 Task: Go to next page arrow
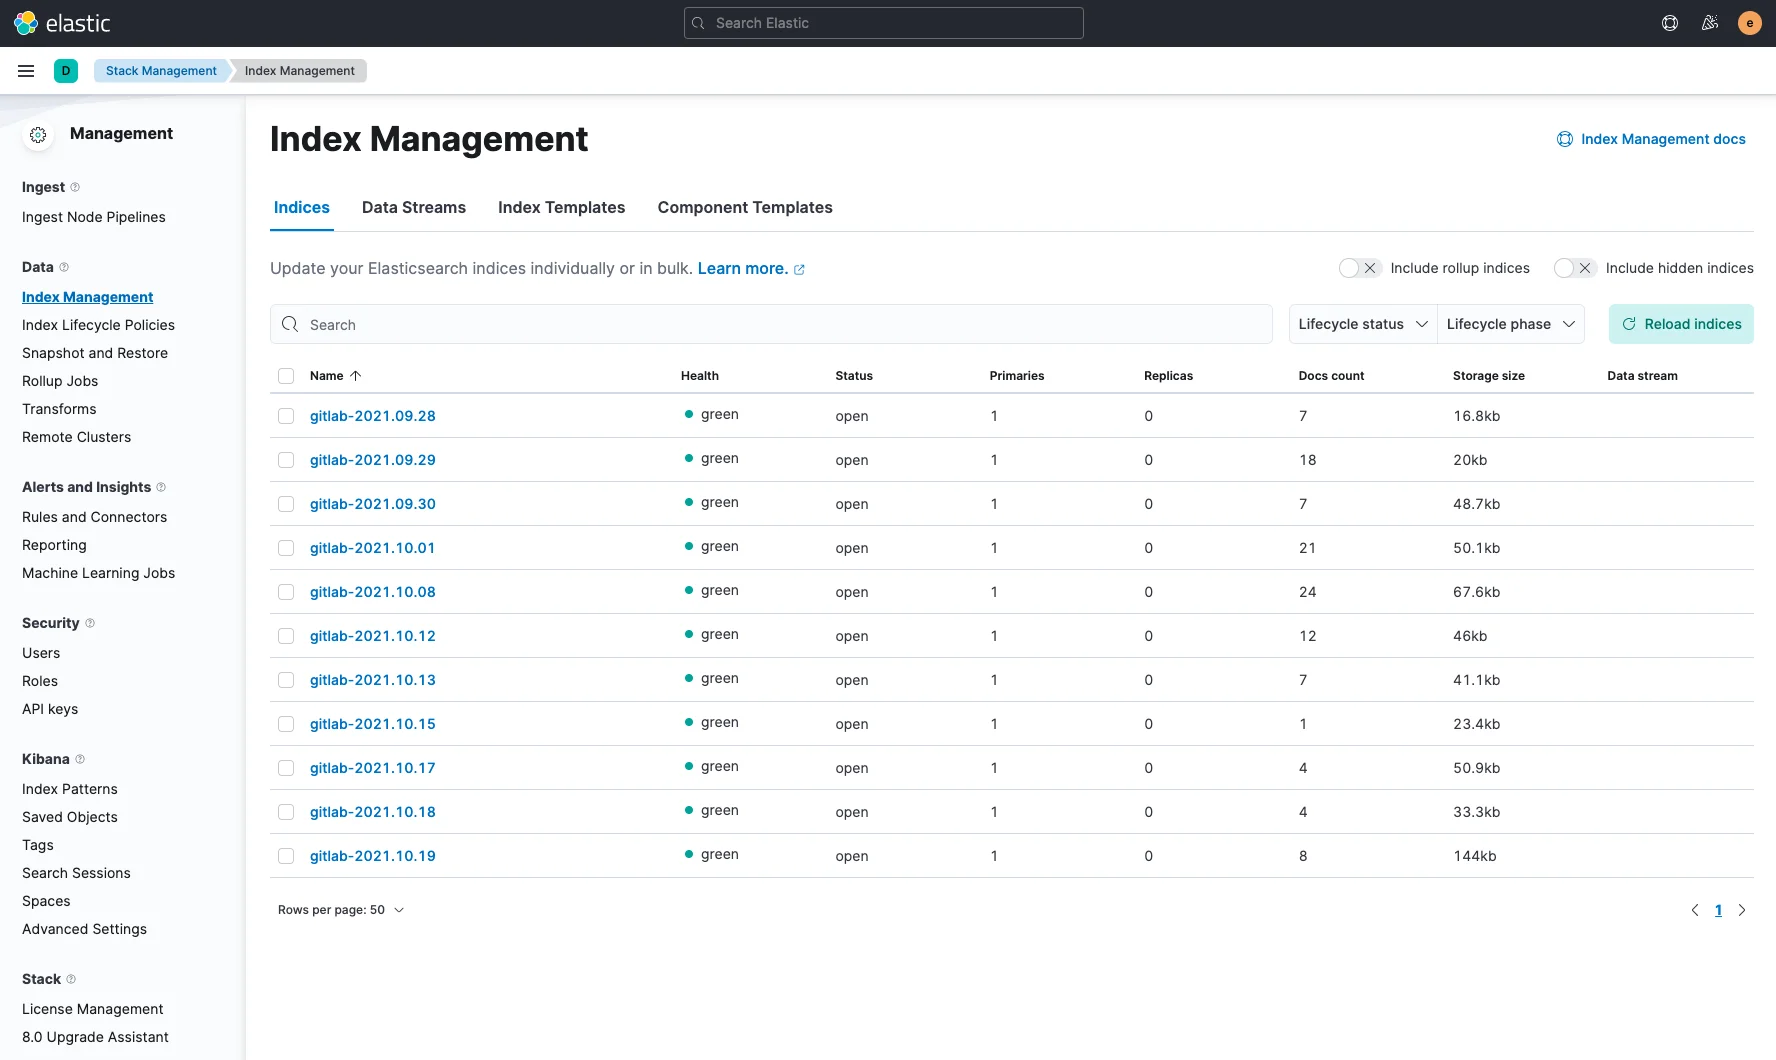1742,910
